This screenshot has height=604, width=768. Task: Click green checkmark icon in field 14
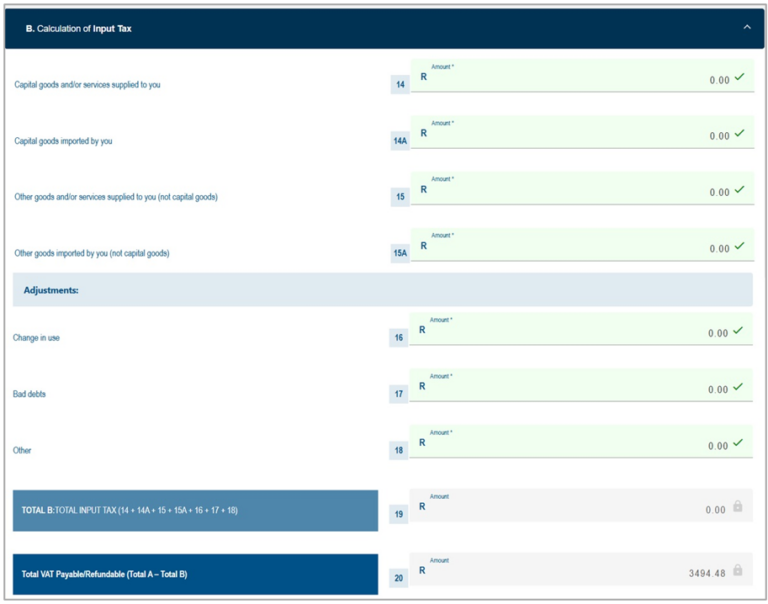tap(739, 77)
